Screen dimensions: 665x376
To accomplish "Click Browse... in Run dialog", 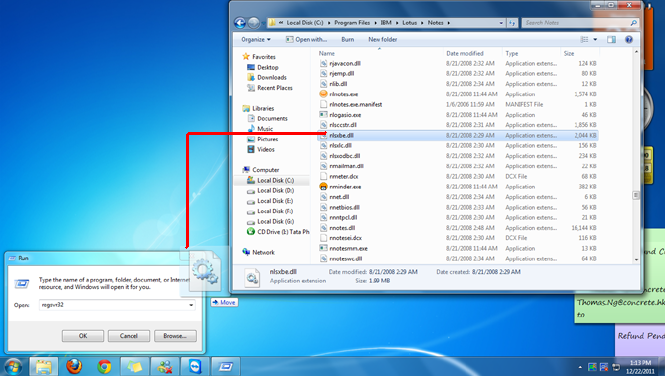I will (x=175, y=336).
